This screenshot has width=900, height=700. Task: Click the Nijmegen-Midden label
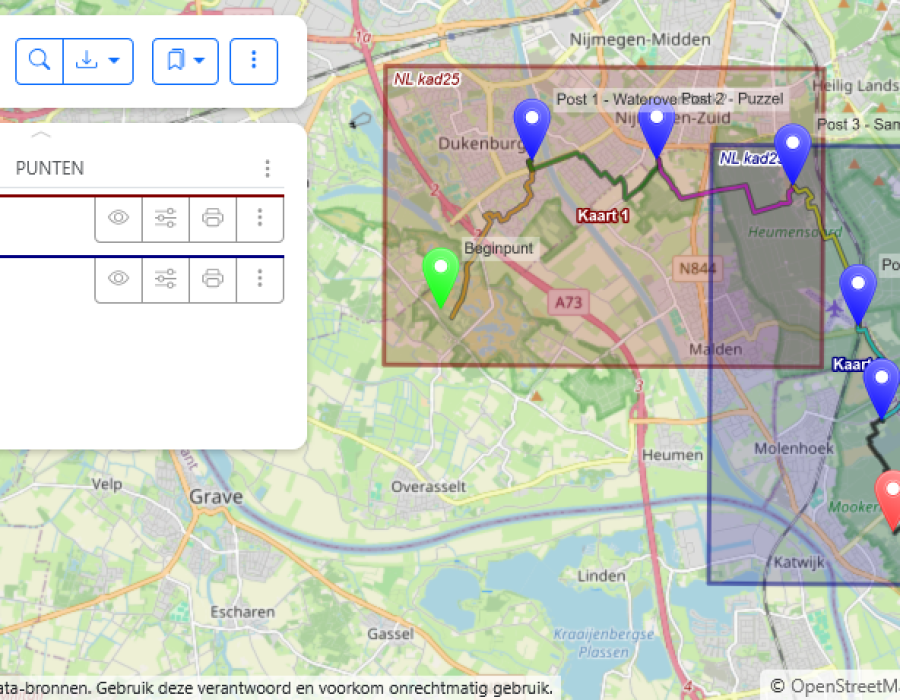point(640,40)
